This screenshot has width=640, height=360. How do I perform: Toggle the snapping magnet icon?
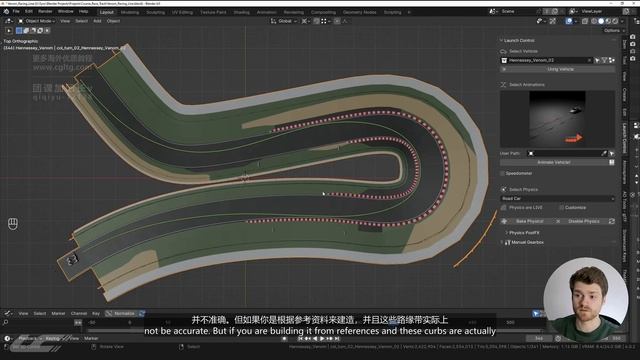(316, 21)
